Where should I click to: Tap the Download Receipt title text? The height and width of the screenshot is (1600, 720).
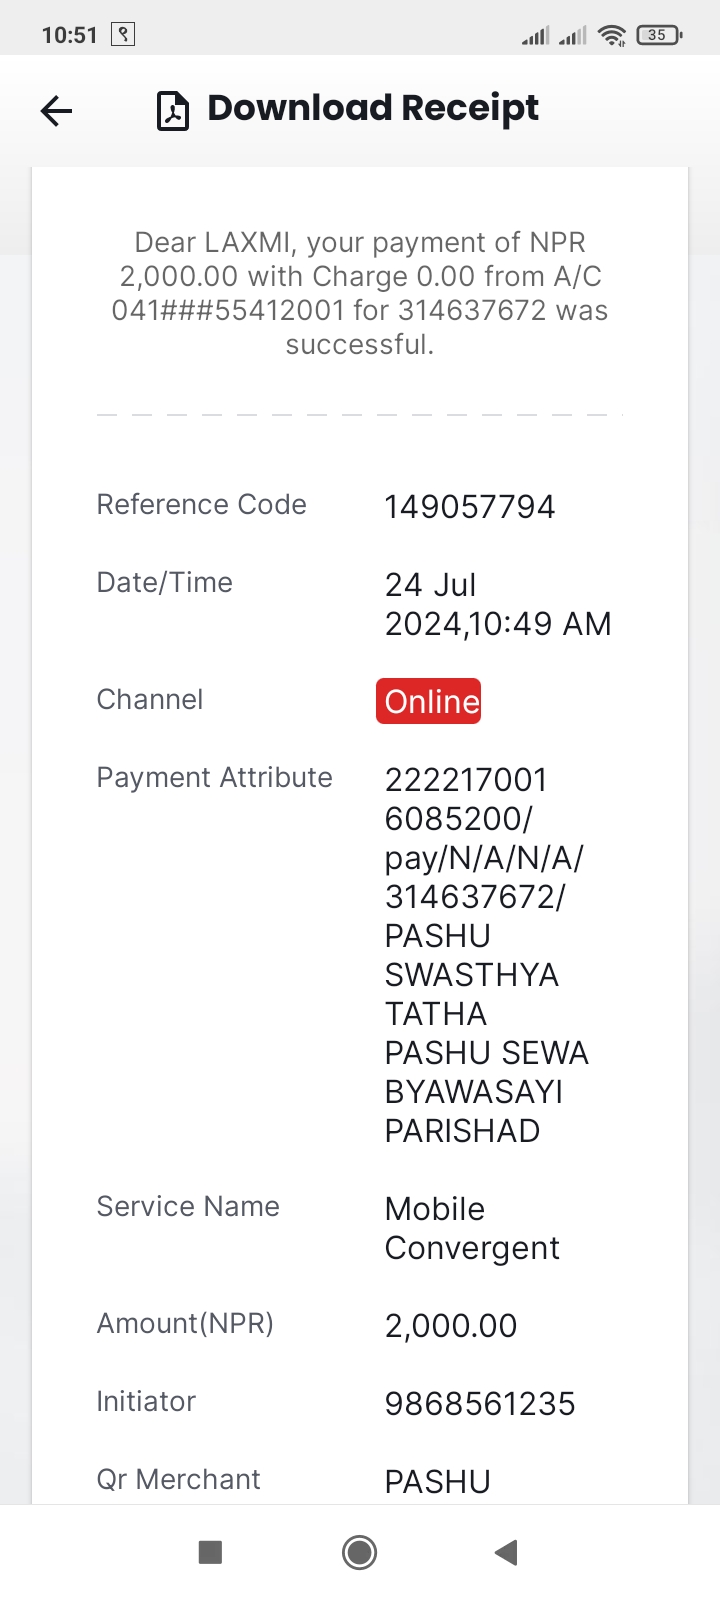(373, 108)
